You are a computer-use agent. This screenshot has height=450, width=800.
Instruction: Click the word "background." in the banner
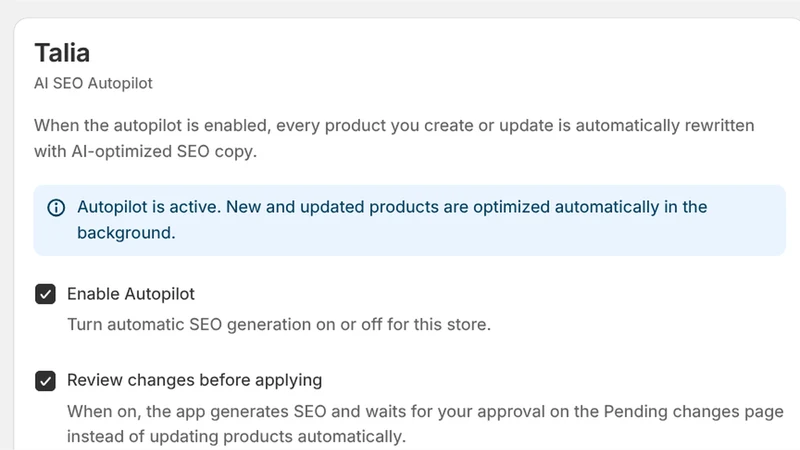(x=126, y=233)
